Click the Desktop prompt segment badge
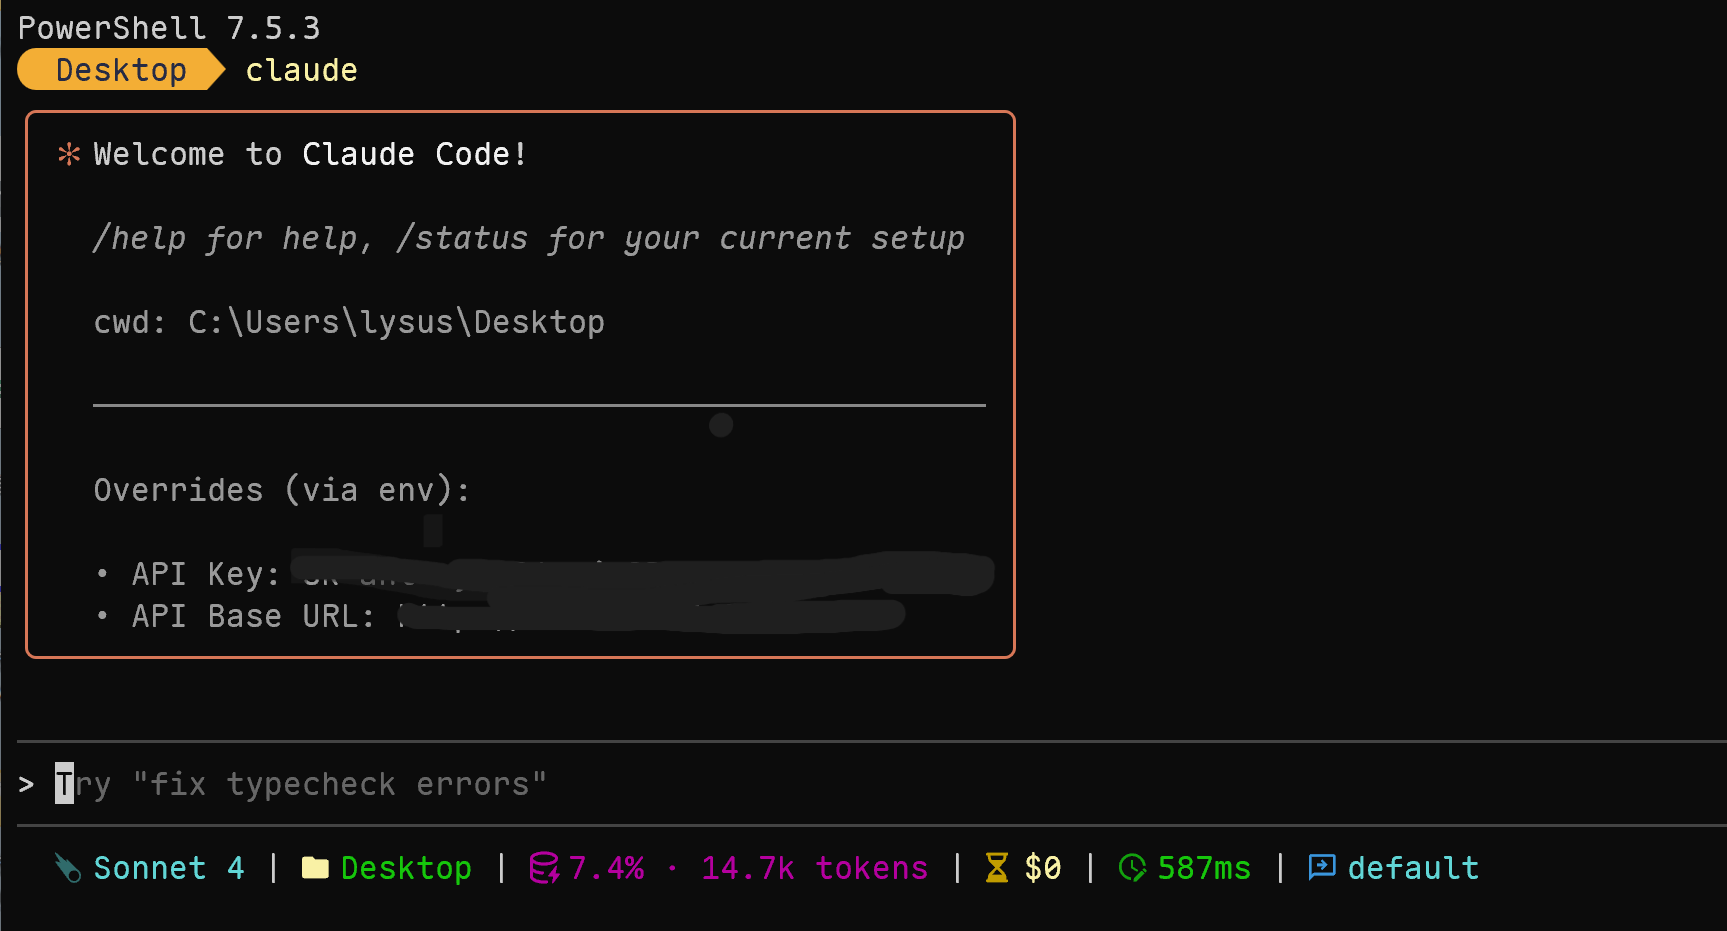 tap(121, 70)
